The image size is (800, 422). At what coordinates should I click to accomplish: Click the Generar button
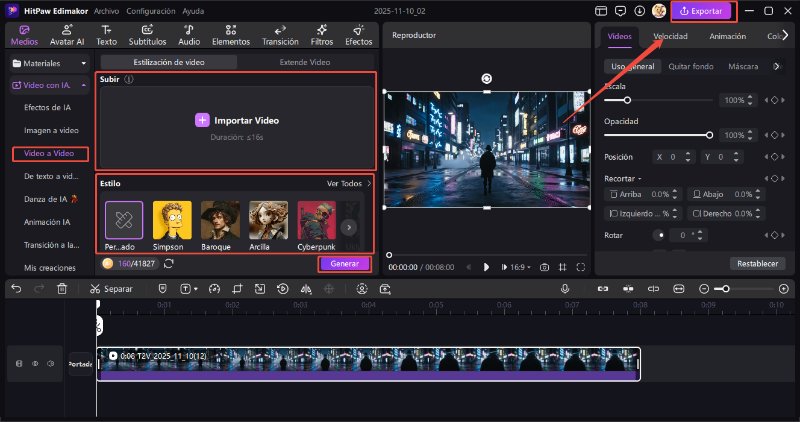click(x=344, y=264)
